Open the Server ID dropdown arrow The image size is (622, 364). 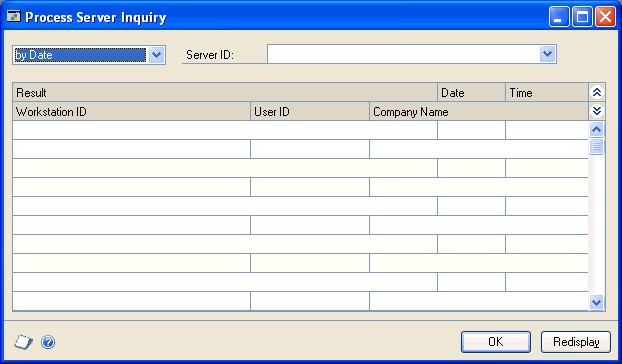pos(547,54)
